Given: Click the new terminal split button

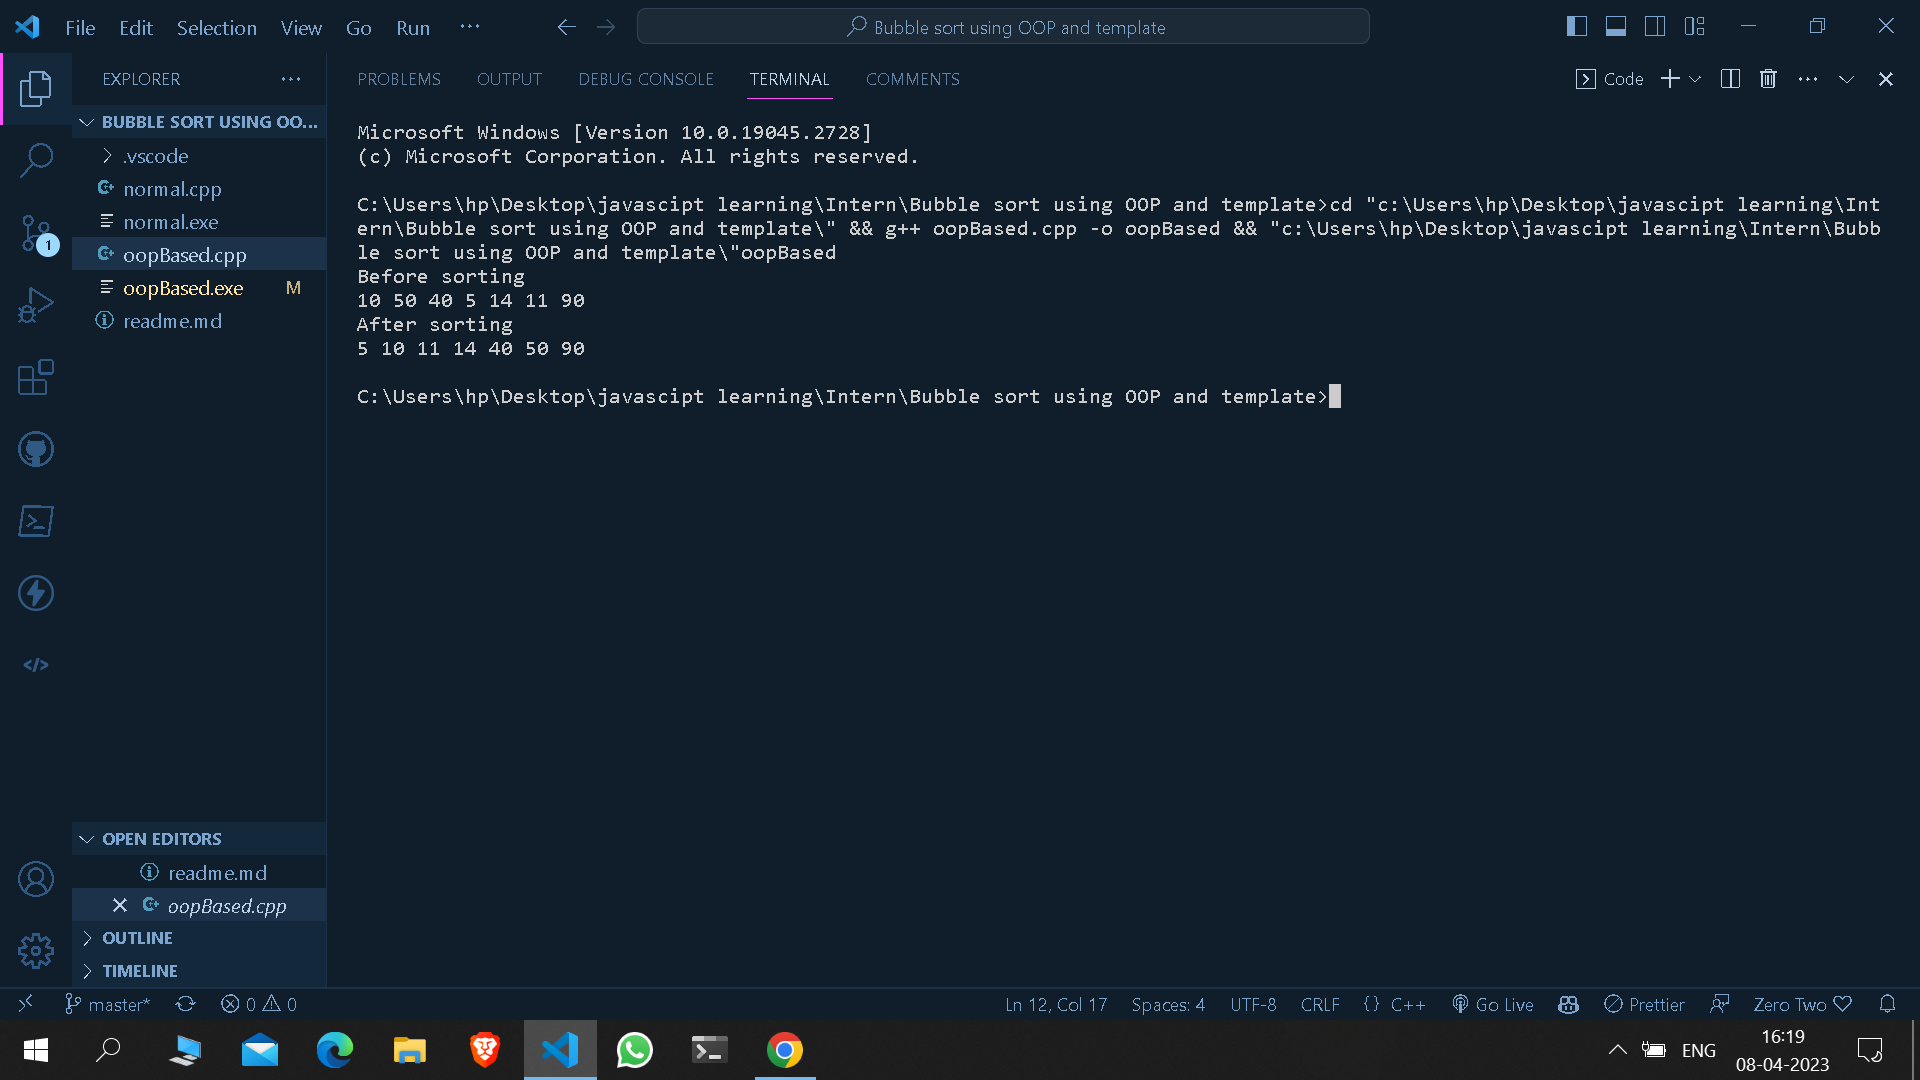Looking at the screenshot, I should tap(1730, 78).
